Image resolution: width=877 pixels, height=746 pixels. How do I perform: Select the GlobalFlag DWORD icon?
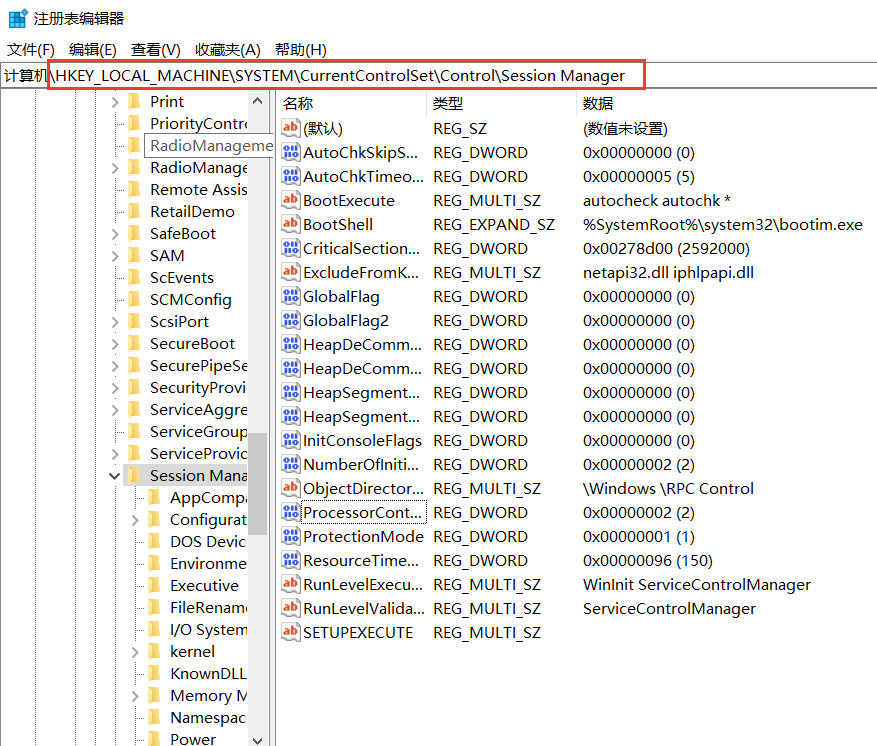point(290,296)
